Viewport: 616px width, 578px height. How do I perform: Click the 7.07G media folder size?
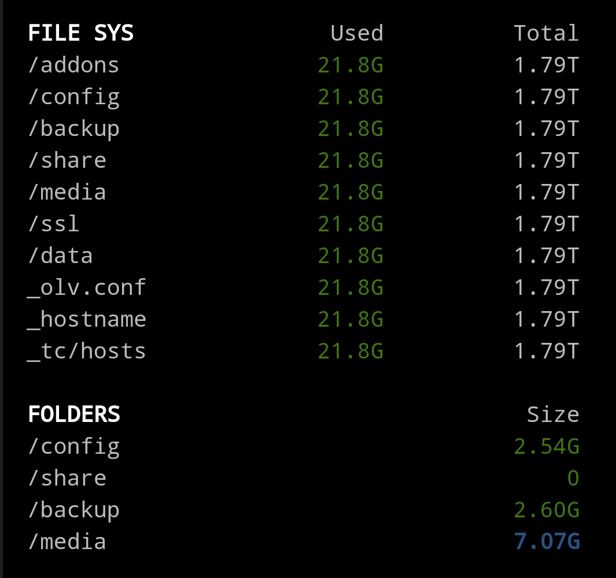tap(547, 541)
